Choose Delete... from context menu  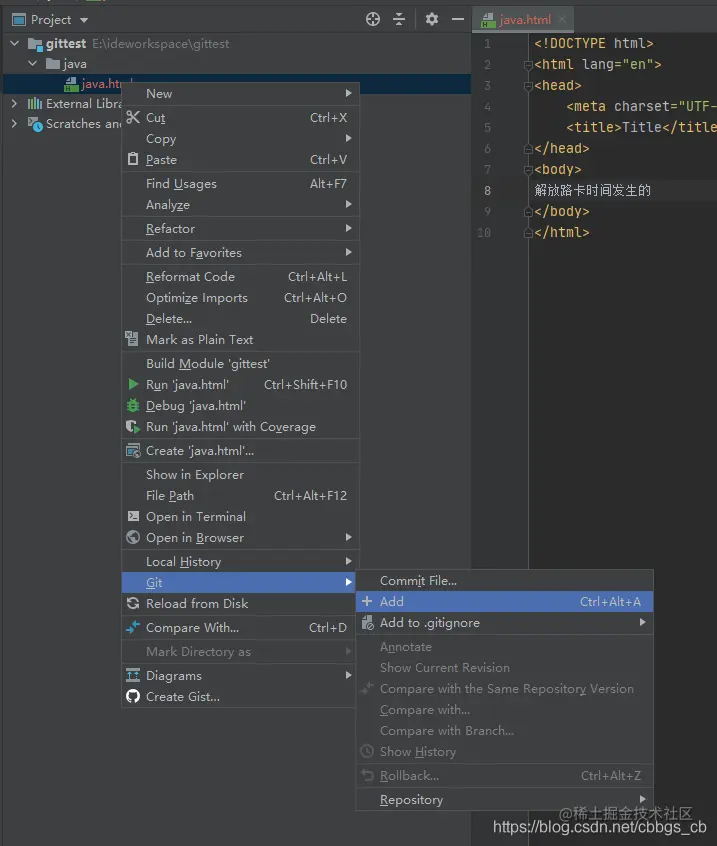point(241,318)
